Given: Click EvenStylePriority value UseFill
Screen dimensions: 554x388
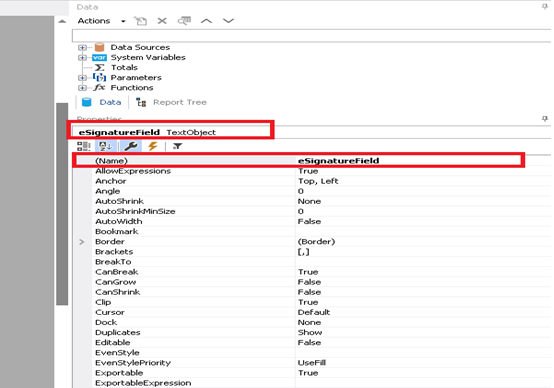Looking at the screenshot, I should click(312, 363).
